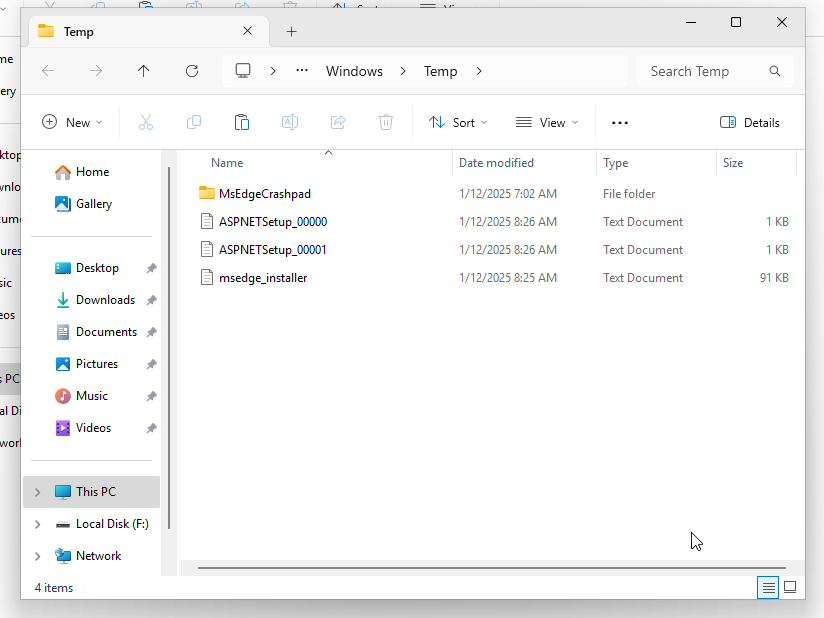
Task: Expand the hidden path ellipsis in address bar
Action: tap(302, 70)
